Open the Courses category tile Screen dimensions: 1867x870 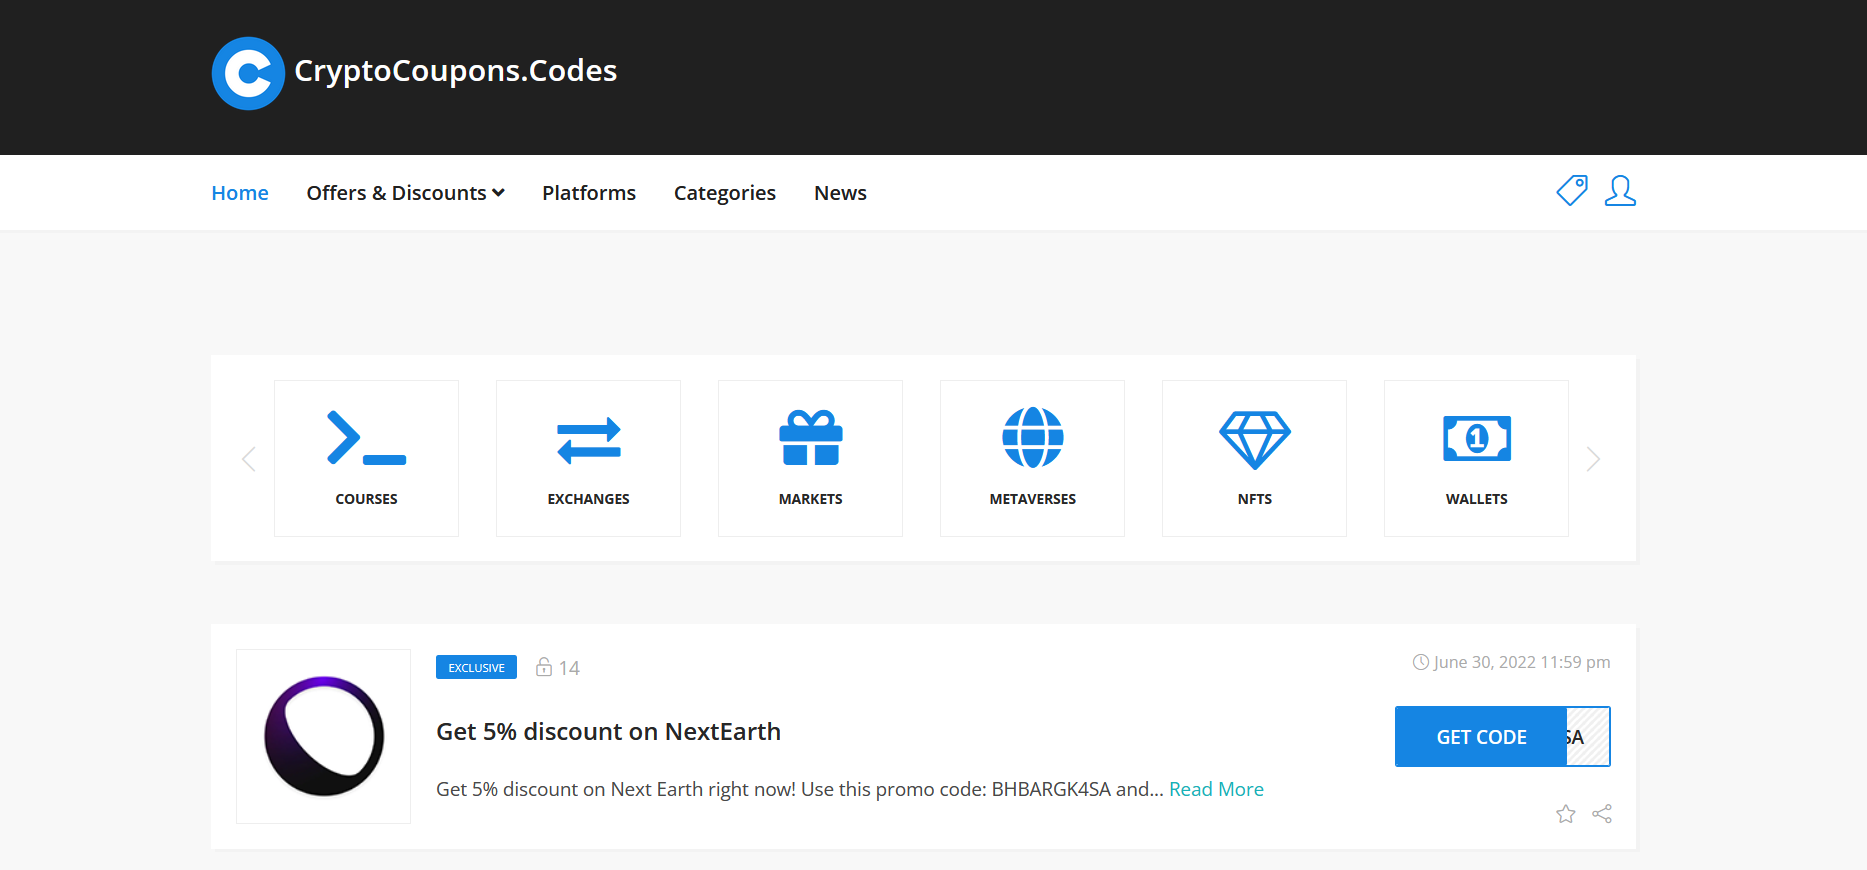366,458
